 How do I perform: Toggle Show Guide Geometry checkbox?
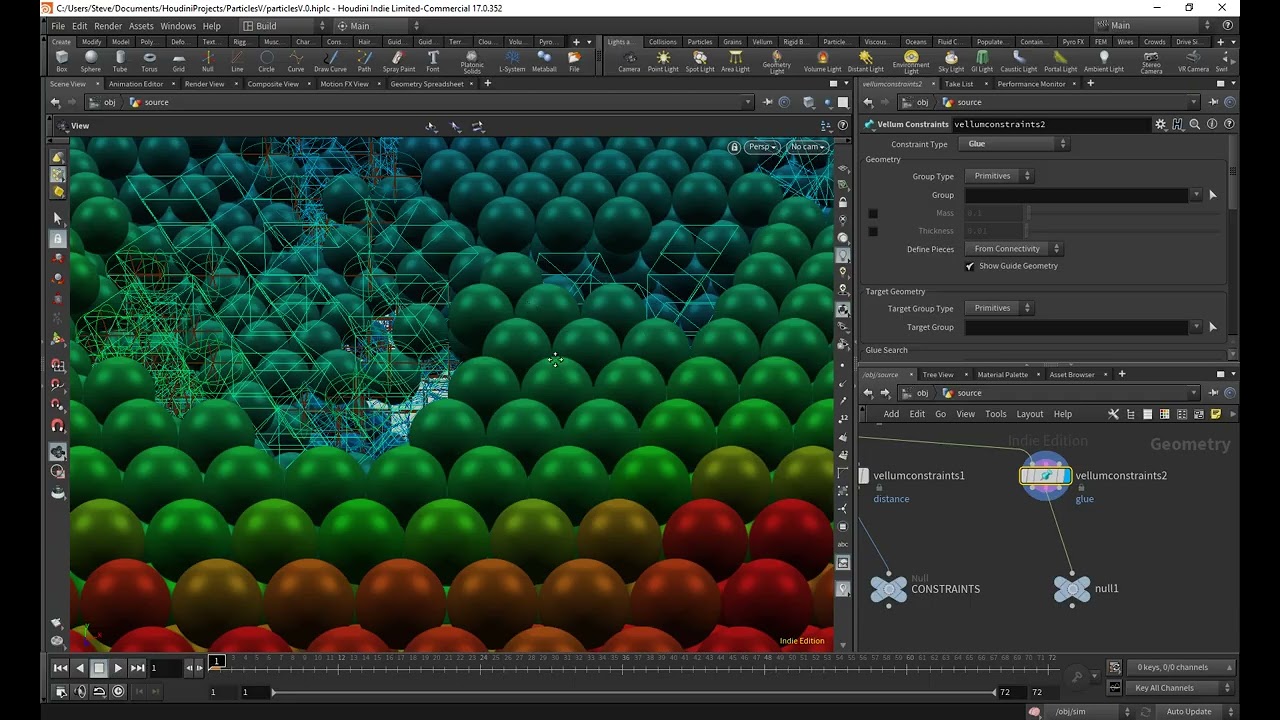pyautogui.click(x=970, y=266)
